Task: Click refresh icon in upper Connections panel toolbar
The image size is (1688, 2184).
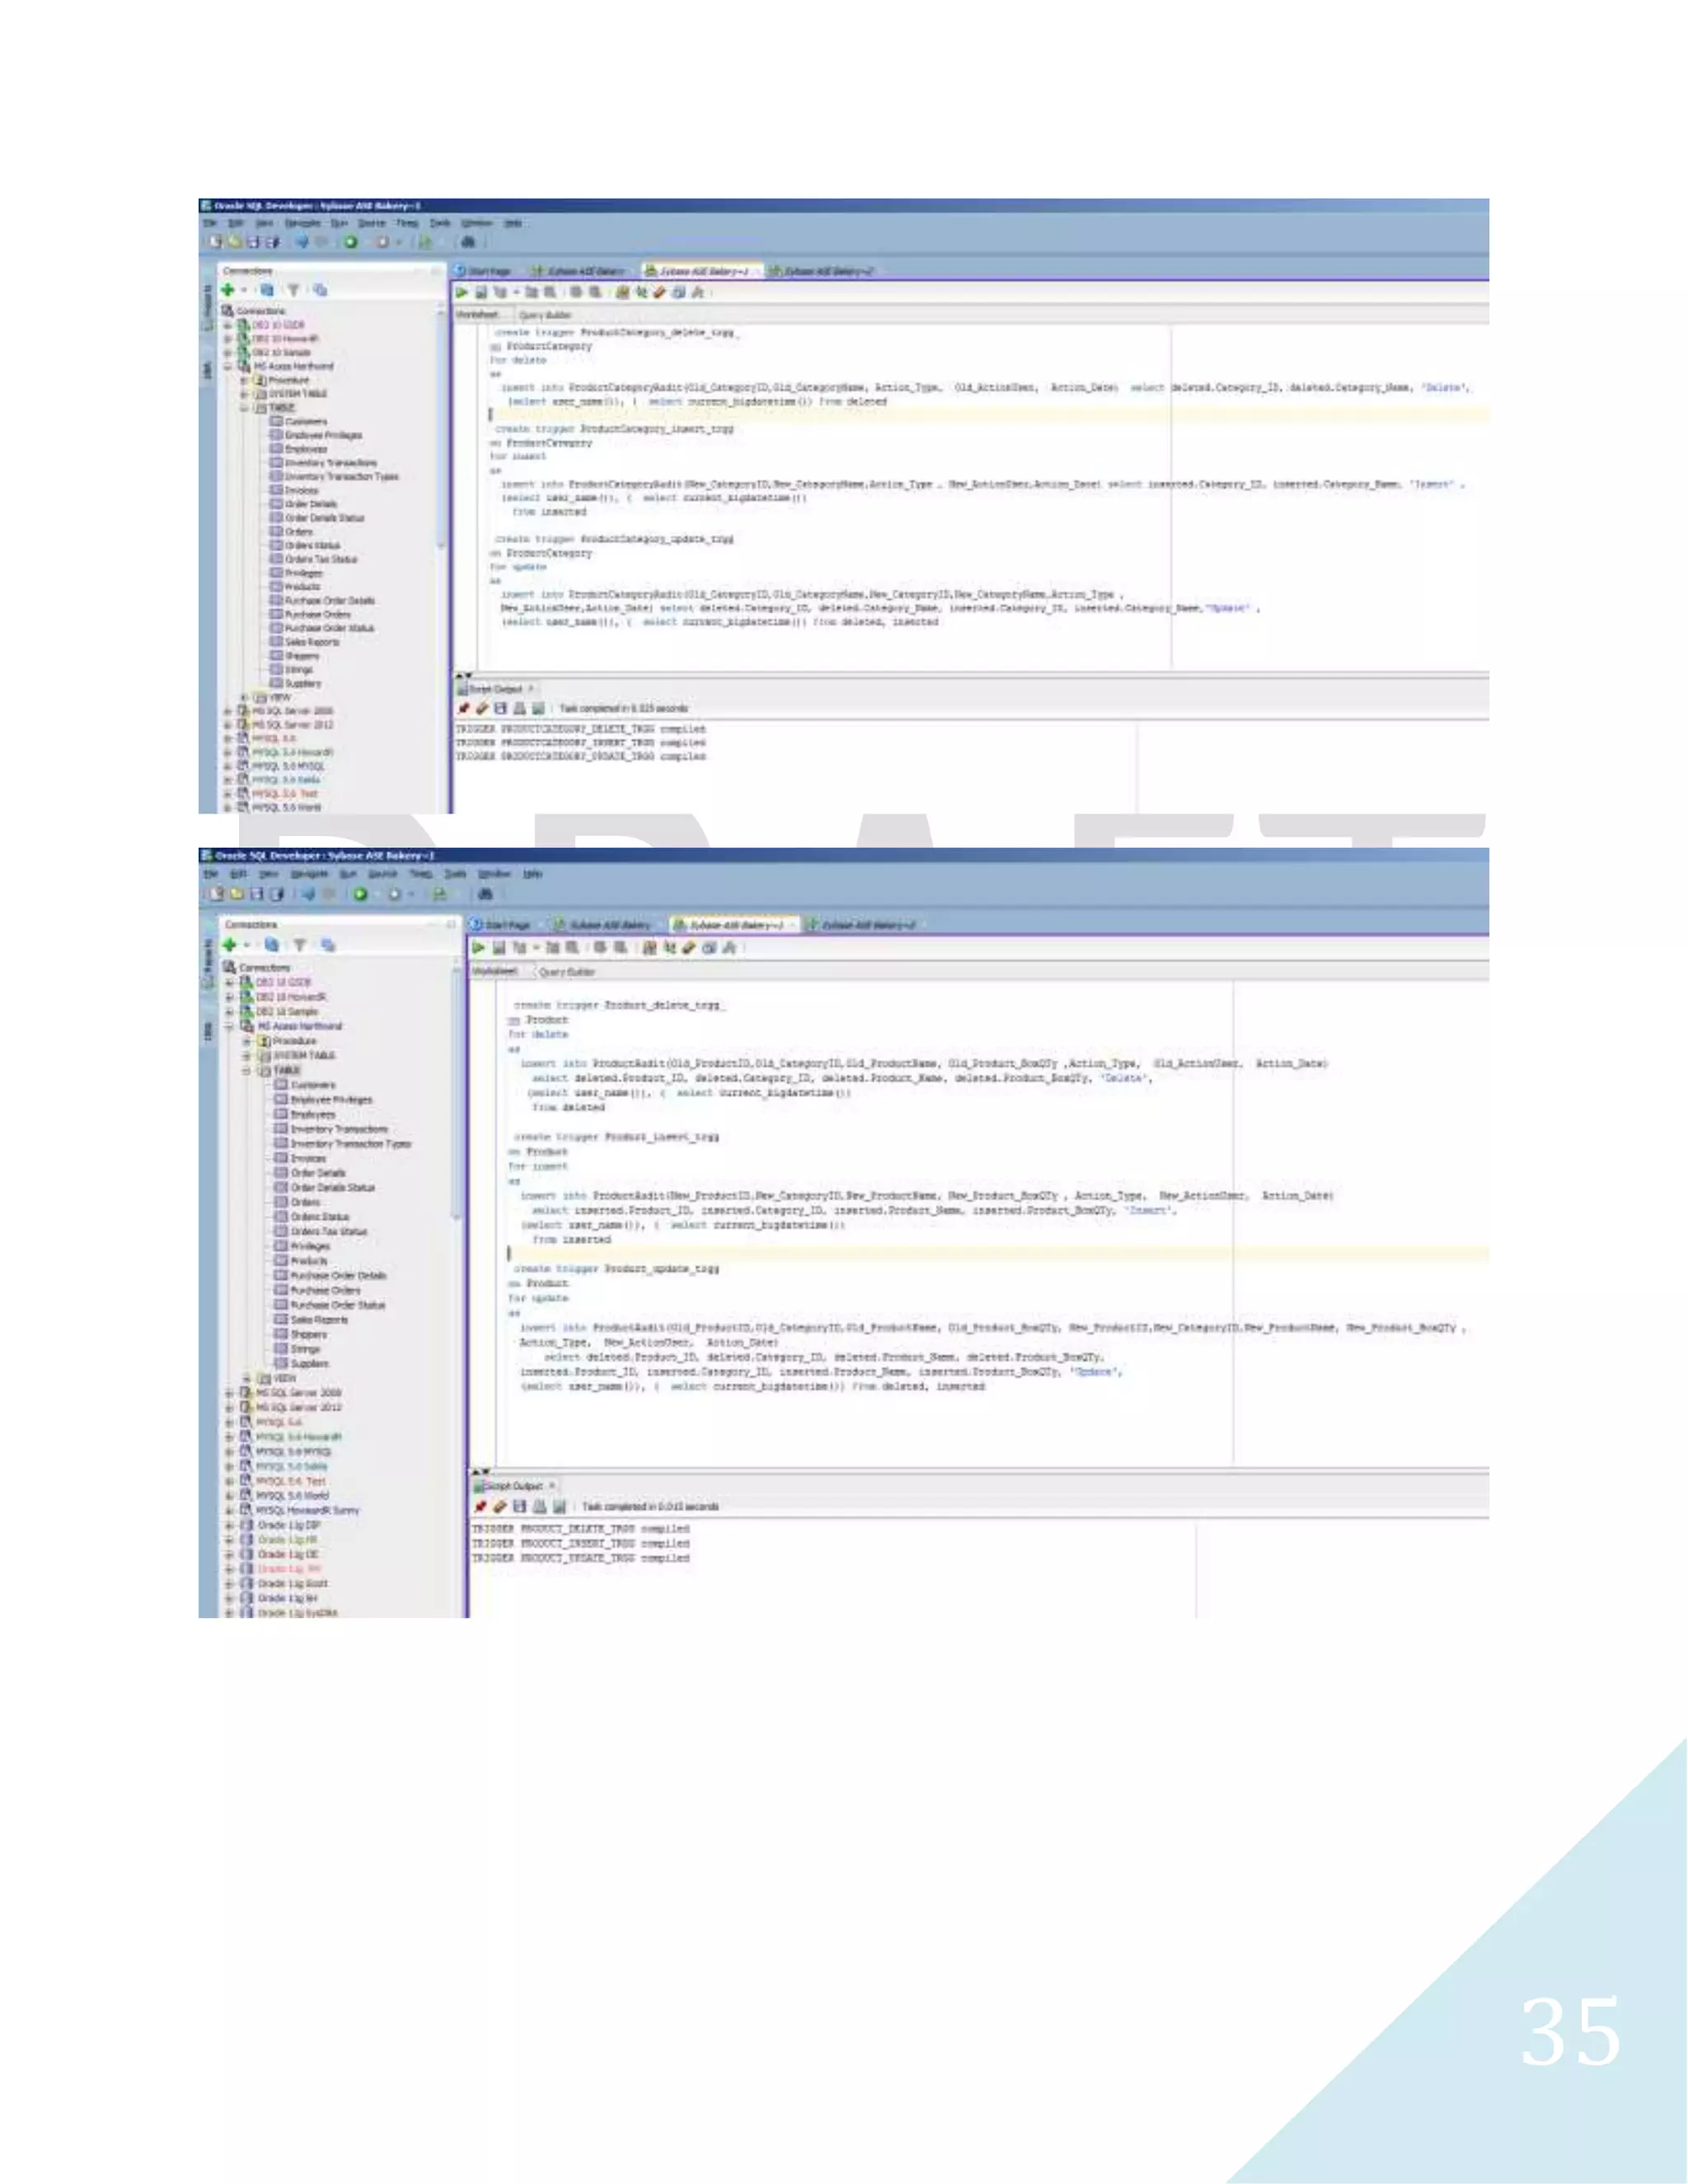Action: pos(266,290)
